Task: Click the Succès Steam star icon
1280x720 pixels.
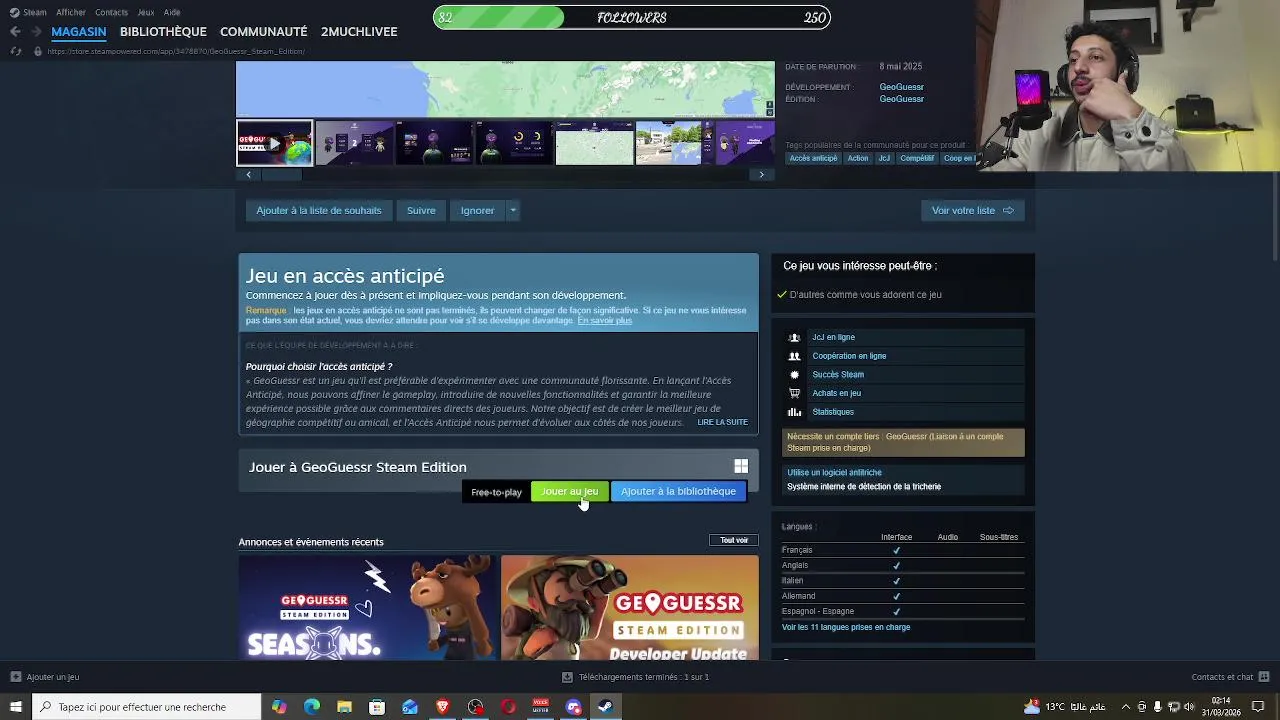Action: coord(794,374)
